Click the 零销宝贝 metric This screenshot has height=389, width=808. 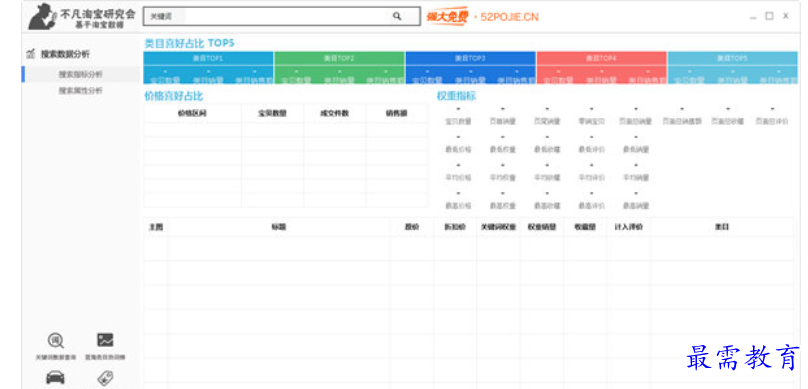(x=592, y=122)
